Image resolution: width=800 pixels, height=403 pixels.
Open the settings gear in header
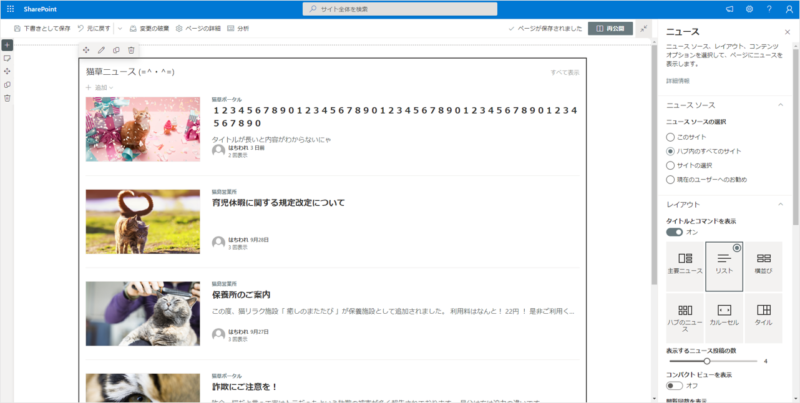[x=749, y=9]
